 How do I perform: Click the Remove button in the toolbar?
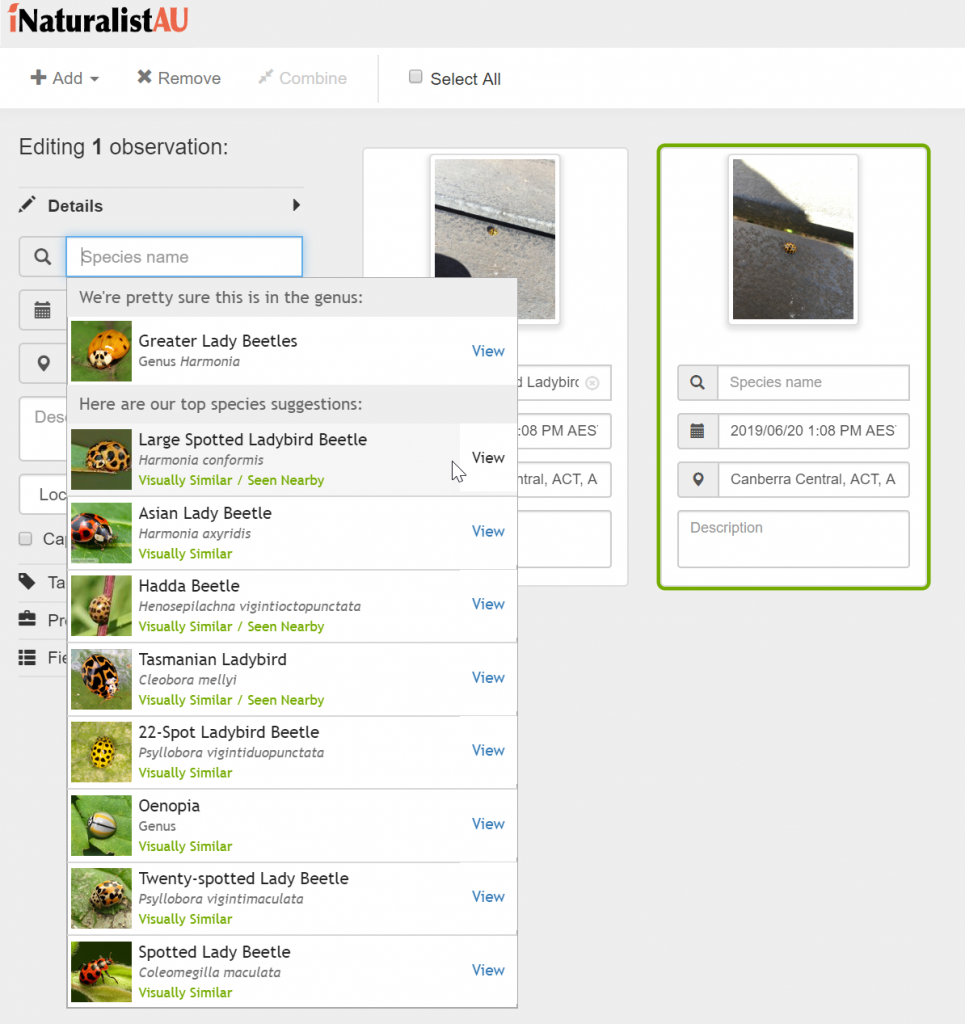179,78
